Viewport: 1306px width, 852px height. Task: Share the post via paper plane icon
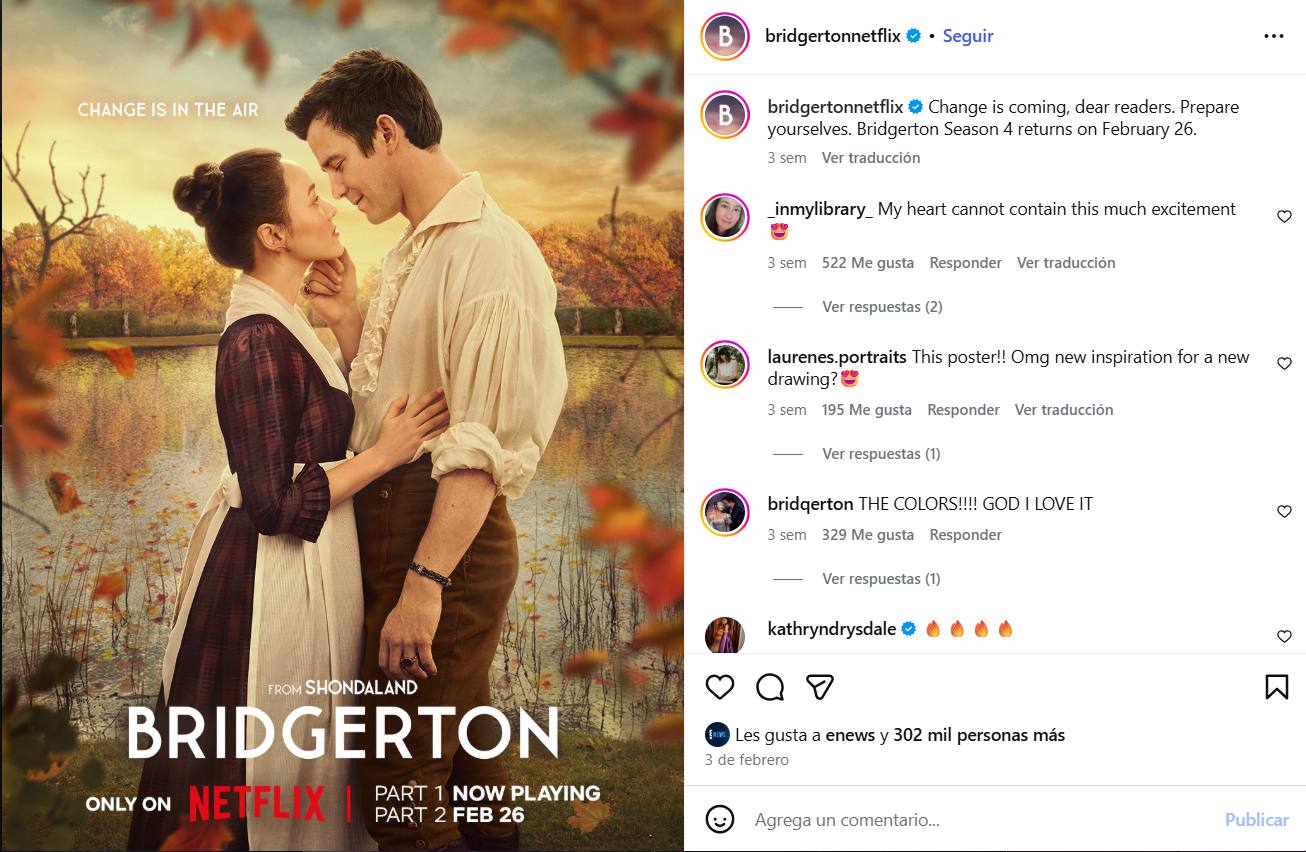(820, 687)
